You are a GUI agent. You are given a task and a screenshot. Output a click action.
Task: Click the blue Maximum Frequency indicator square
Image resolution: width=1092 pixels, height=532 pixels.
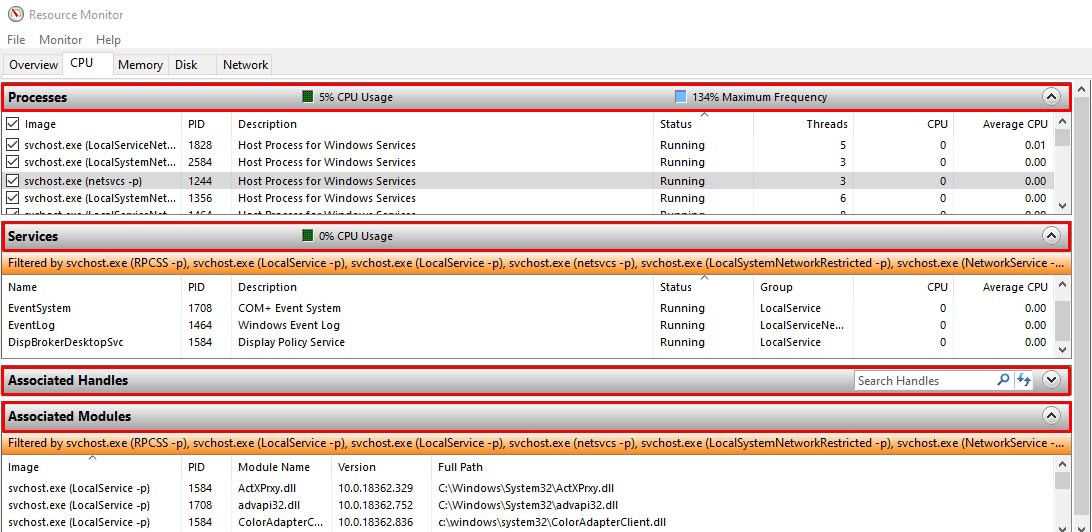pos(680,97)
